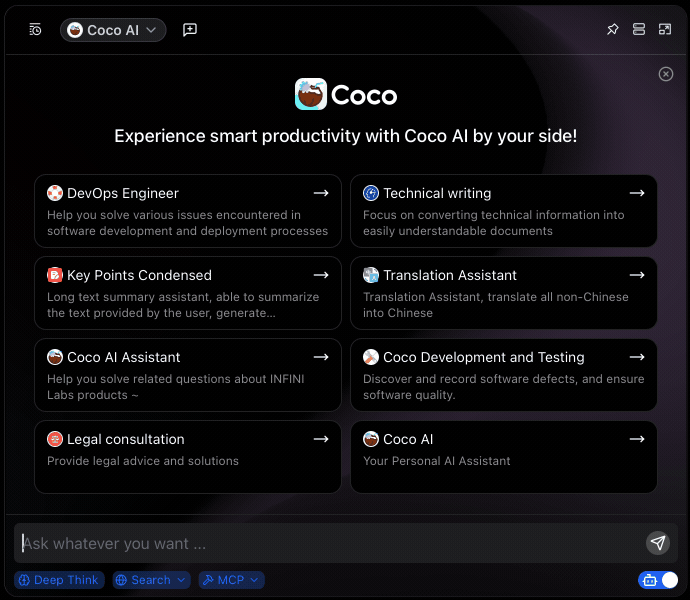Open the Technical writing assistant card
Image resolution: width=690 pixels, height=600 pixels.
[503, 211]
